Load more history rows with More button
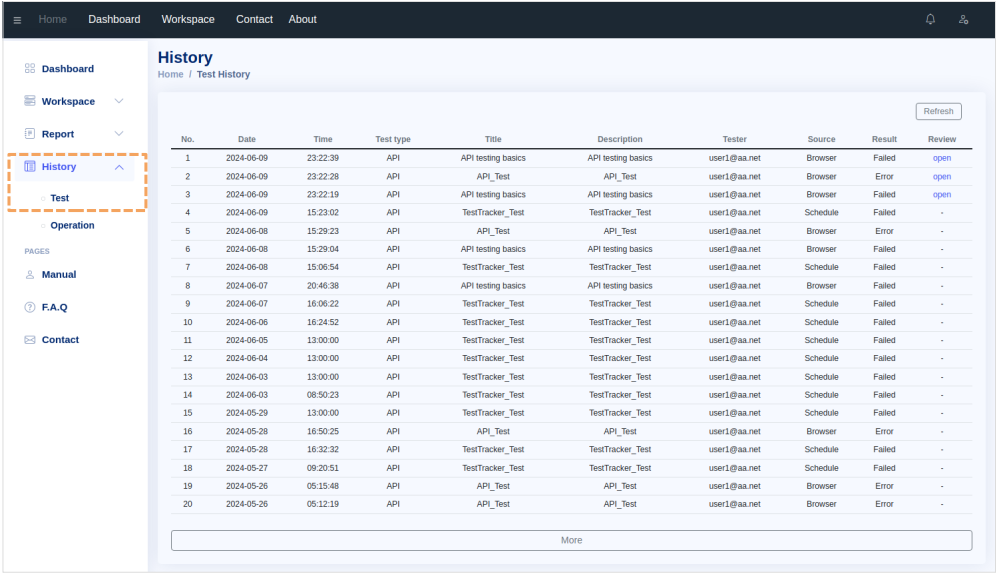 tap(571, 540)
